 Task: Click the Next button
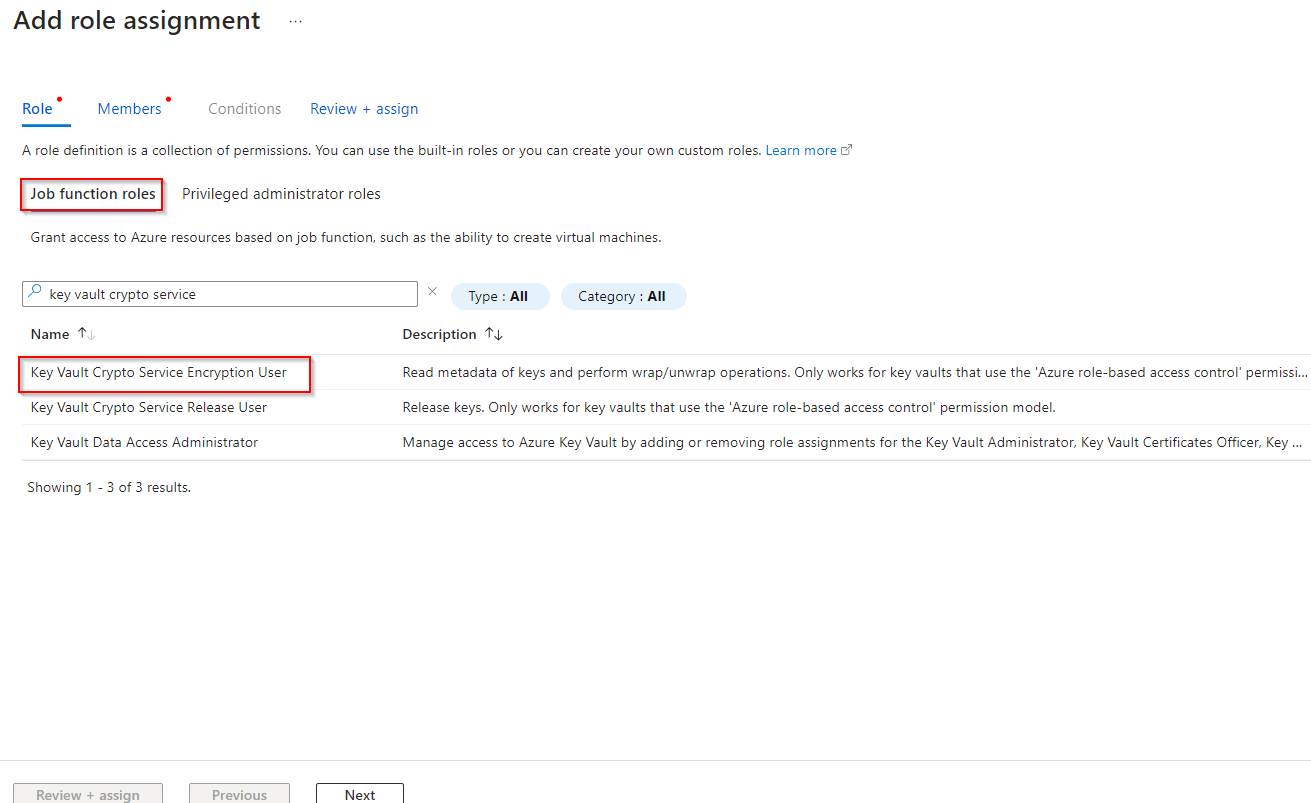coord(360,794)
